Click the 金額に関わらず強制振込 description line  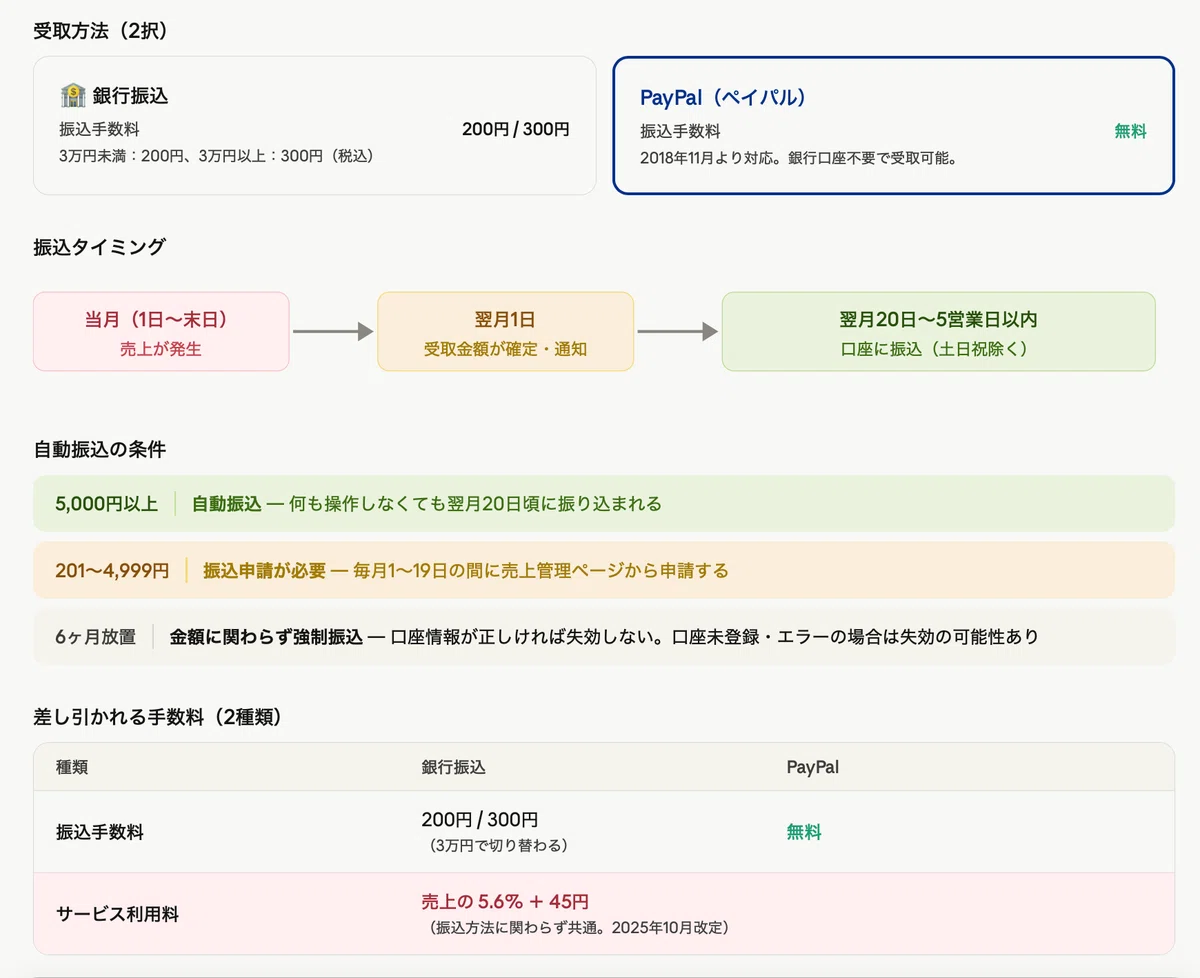[604, 637]
